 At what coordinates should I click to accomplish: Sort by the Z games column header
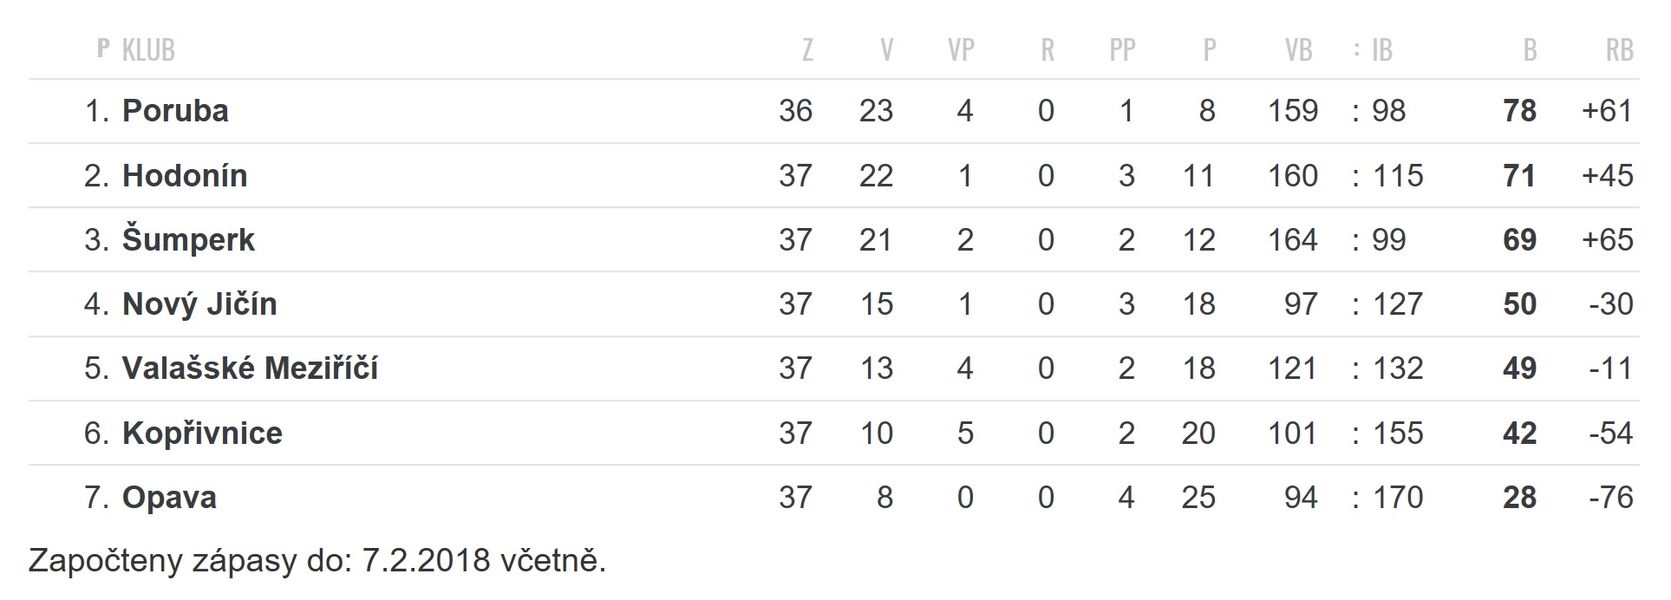pyautogui.click(x=807, y=50)
